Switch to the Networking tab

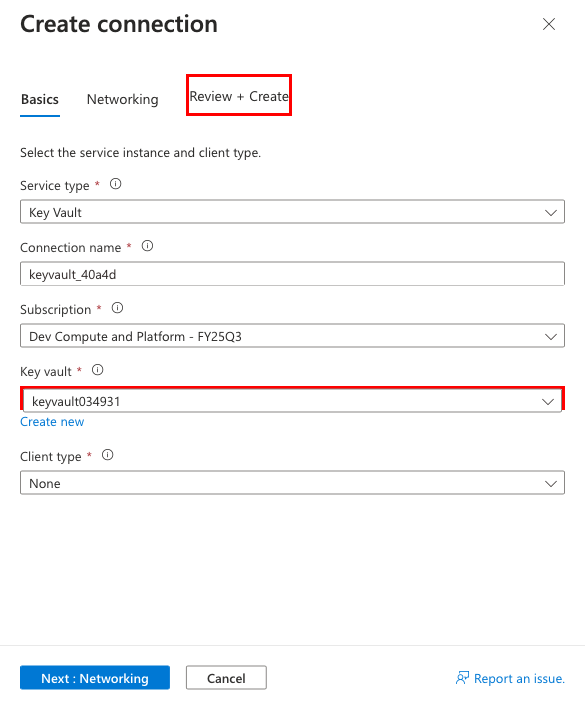coord(123,99)
